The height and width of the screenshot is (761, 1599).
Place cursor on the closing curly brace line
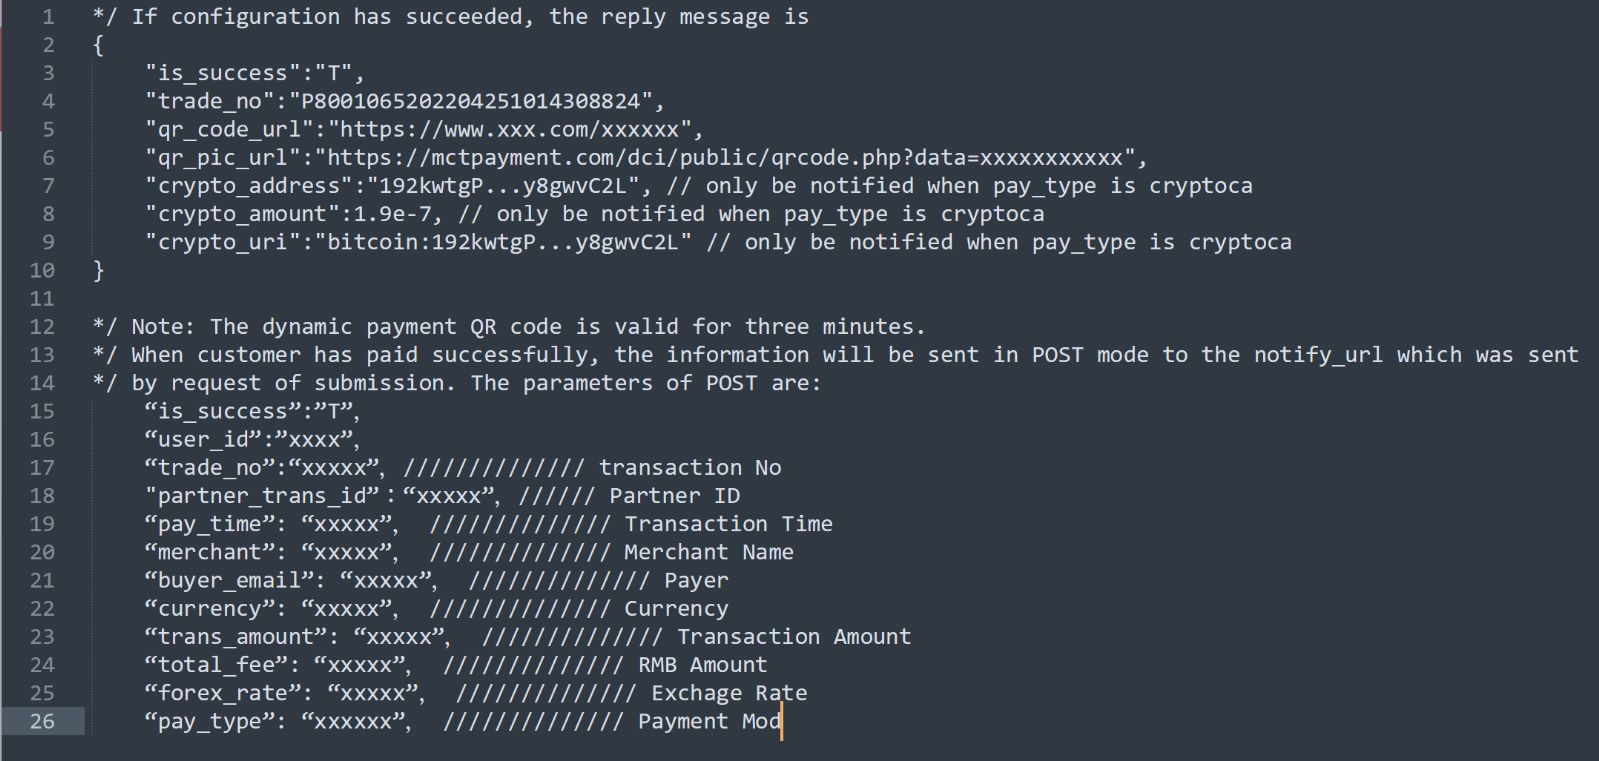point(98,270)
